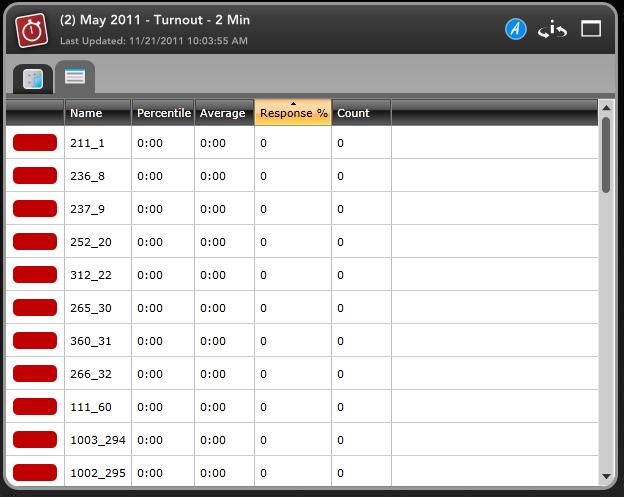Sort by the Percentile column header
Viewport: 624px width, 497px height.
[163, 113]
